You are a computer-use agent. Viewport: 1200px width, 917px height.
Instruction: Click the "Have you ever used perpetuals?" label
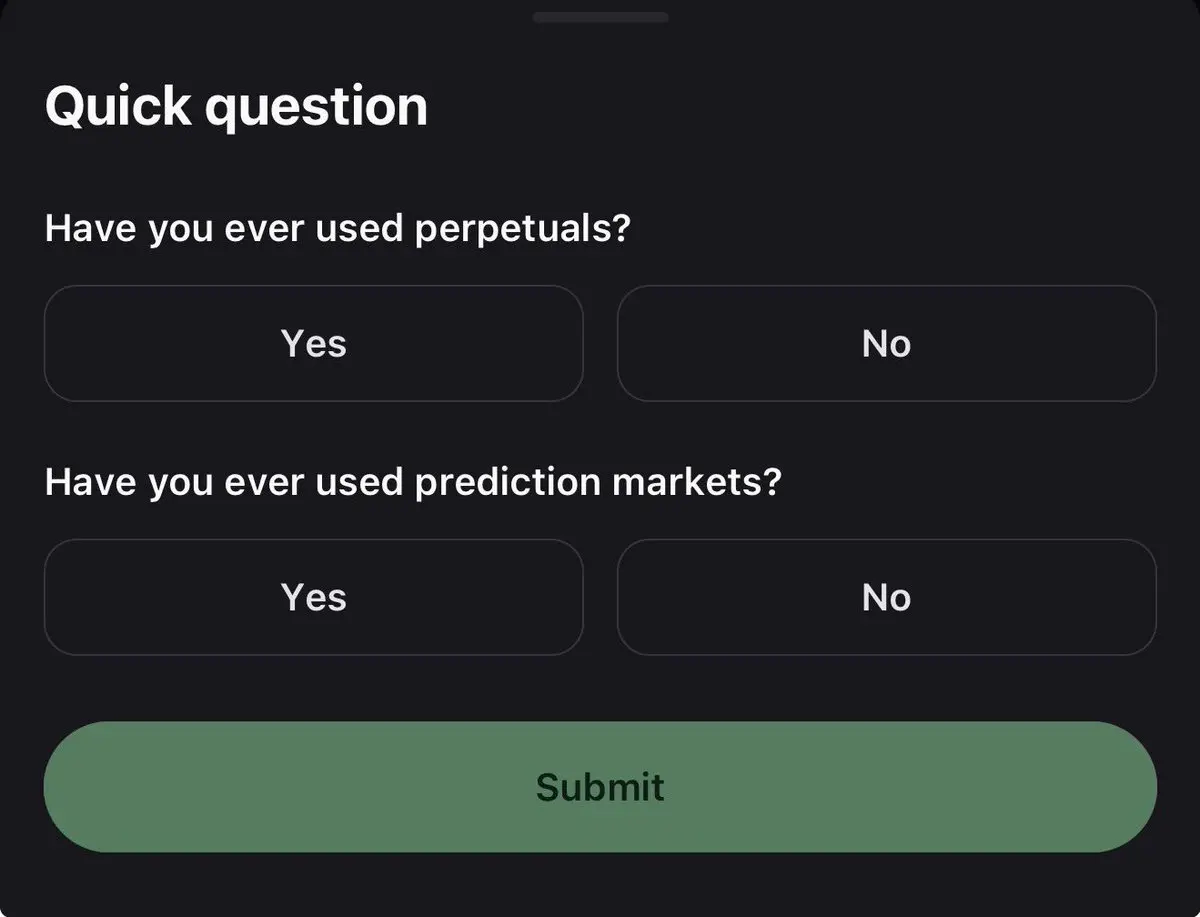point(338,229)
